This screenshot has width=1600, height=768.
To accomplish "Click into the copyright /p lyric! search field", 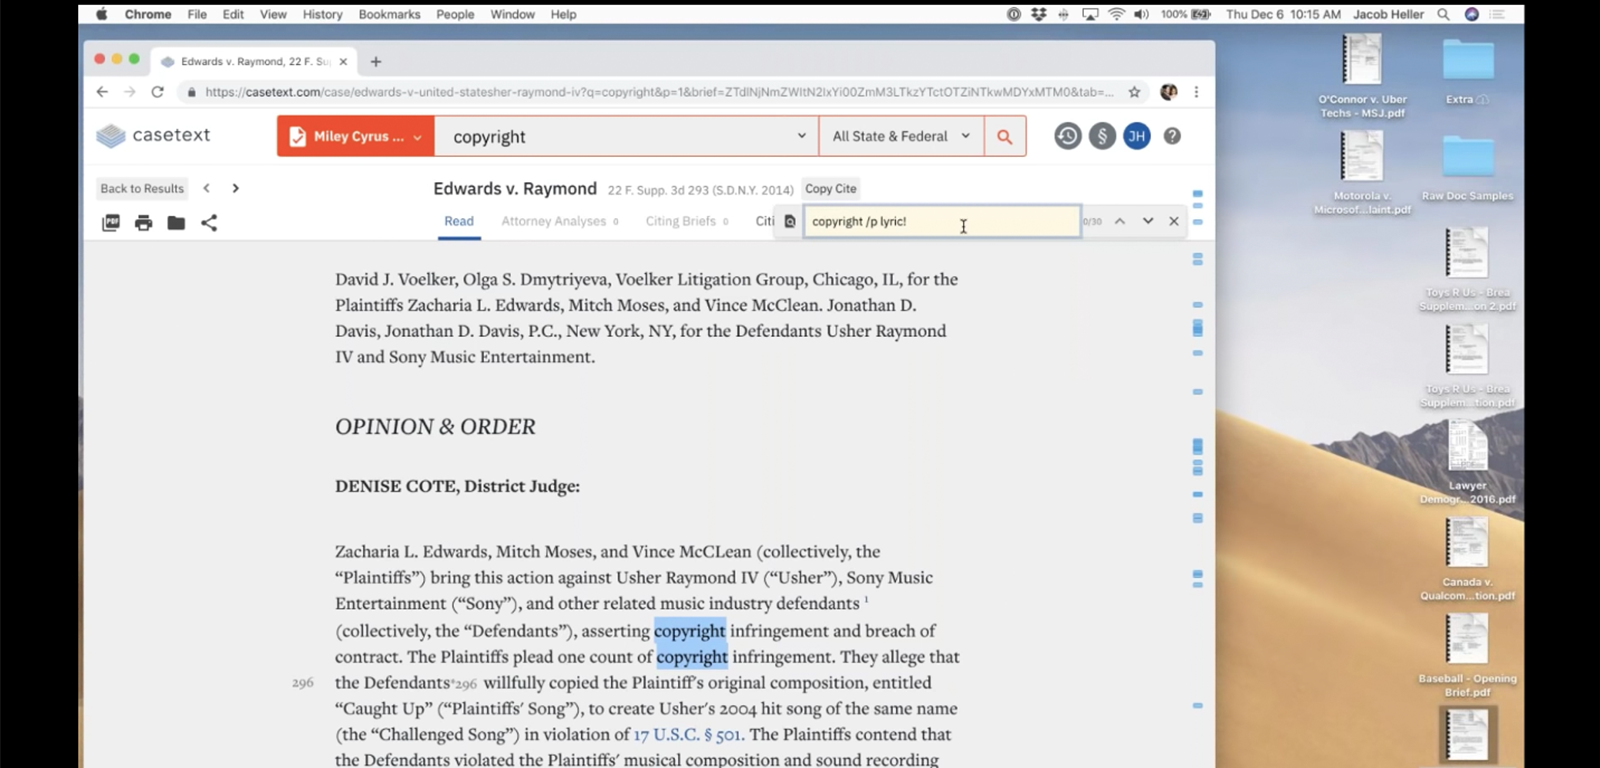I will coord(941,221).
